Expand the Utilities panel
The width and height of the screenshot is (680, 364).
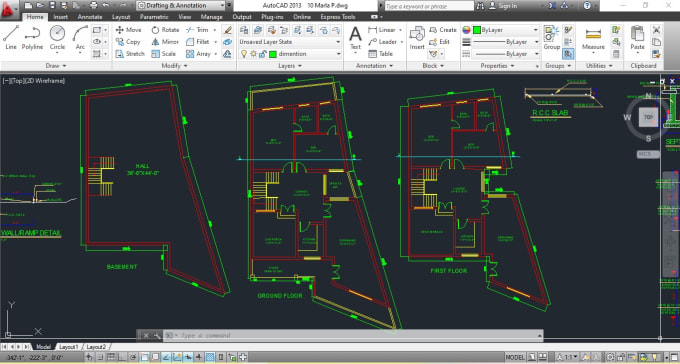click(x=599, y=66)
